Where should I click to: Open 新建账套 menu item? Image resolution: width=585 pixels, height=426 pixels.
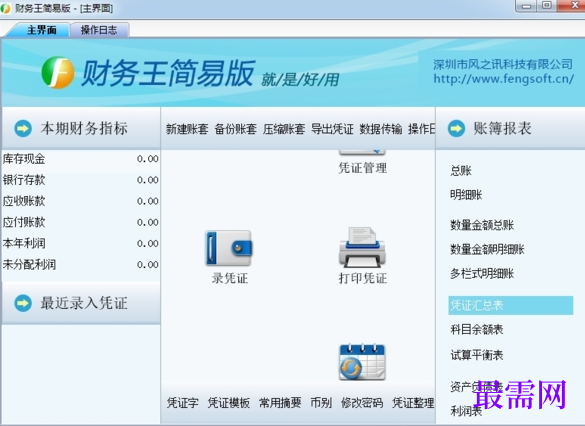coord(187,129)
